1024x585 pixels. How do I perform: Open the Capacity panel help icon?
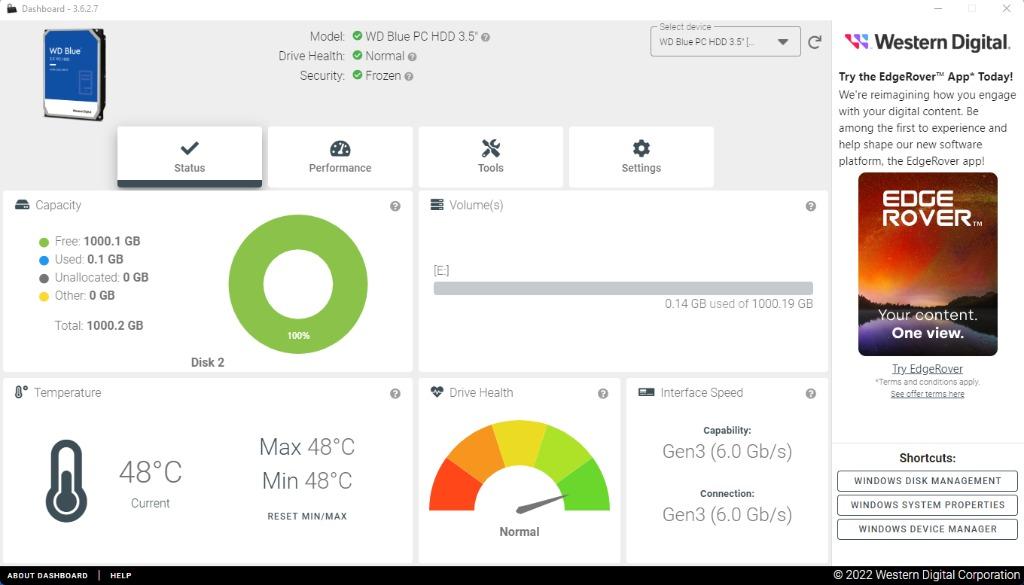coord(395,206)
